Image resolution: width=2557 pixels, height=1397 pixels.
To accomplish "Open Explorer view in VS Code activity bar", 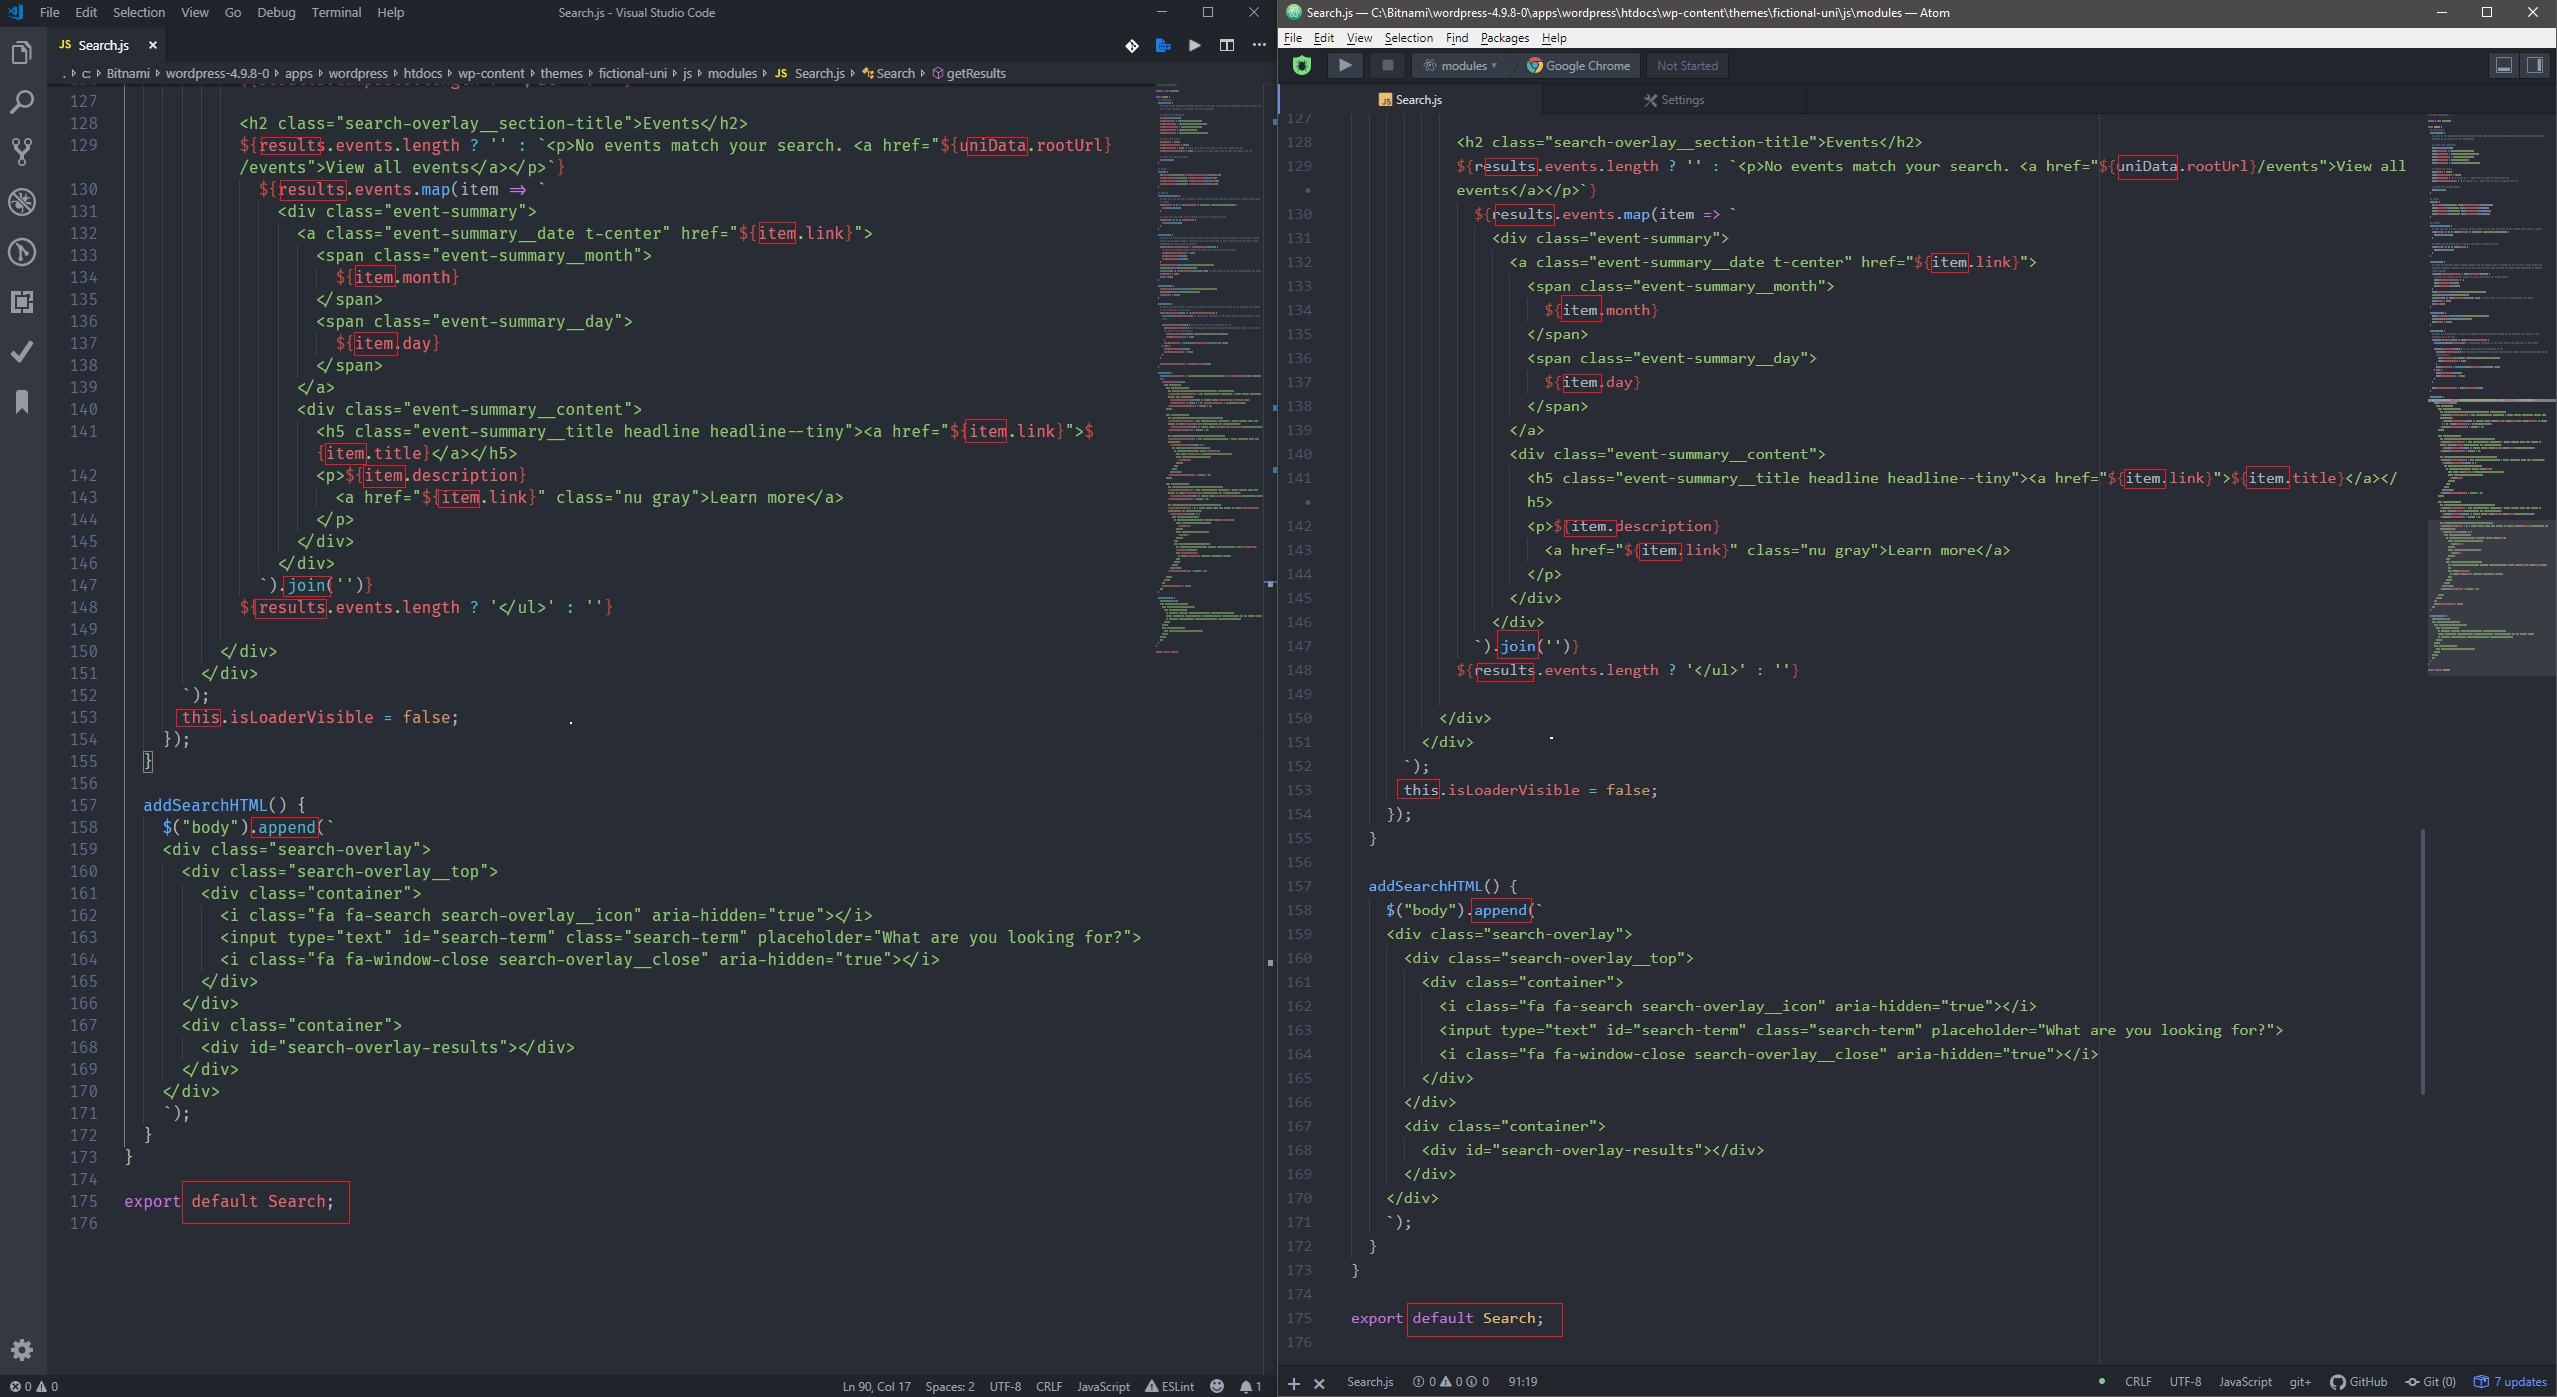I will click(21, 52).
